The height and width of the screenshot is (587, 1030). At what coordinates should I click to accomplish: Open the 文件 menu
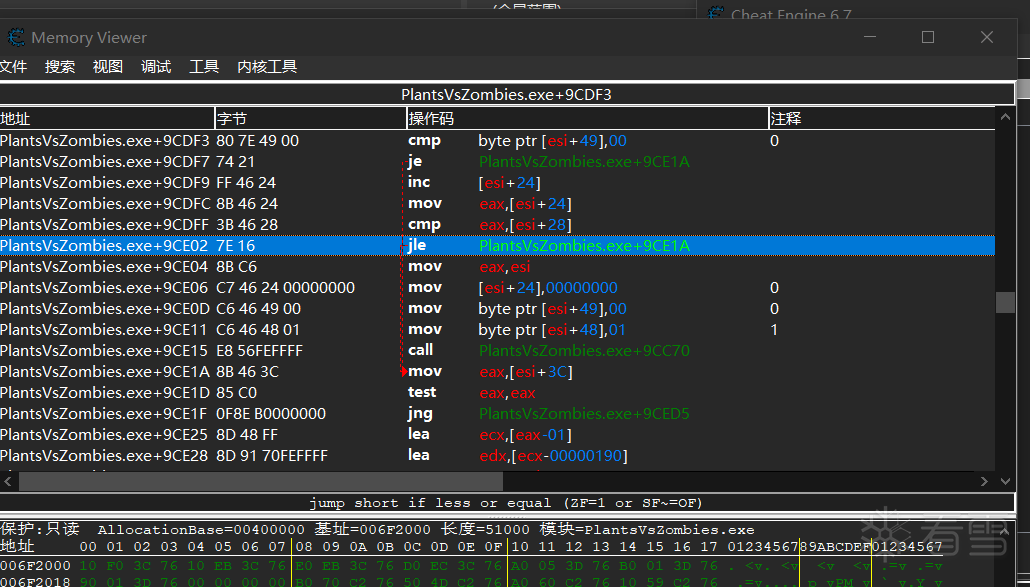13,66
